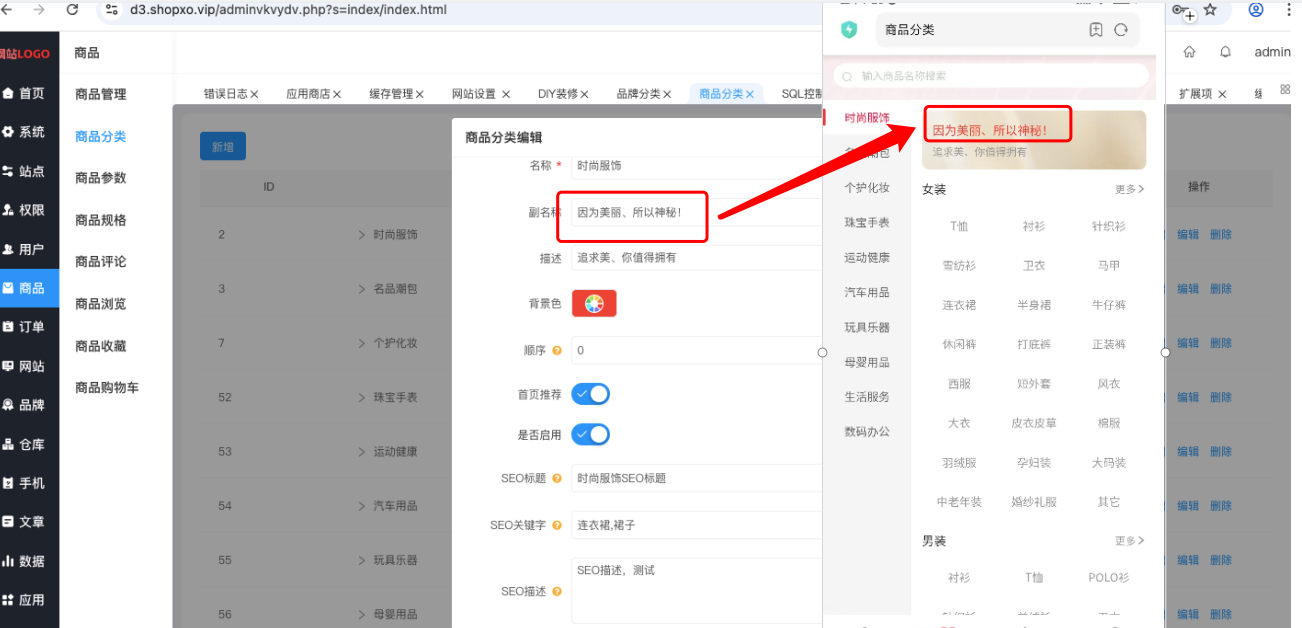Switch to the 品牌分类 tab
1302x628 pixels.
tap(644, 94)
